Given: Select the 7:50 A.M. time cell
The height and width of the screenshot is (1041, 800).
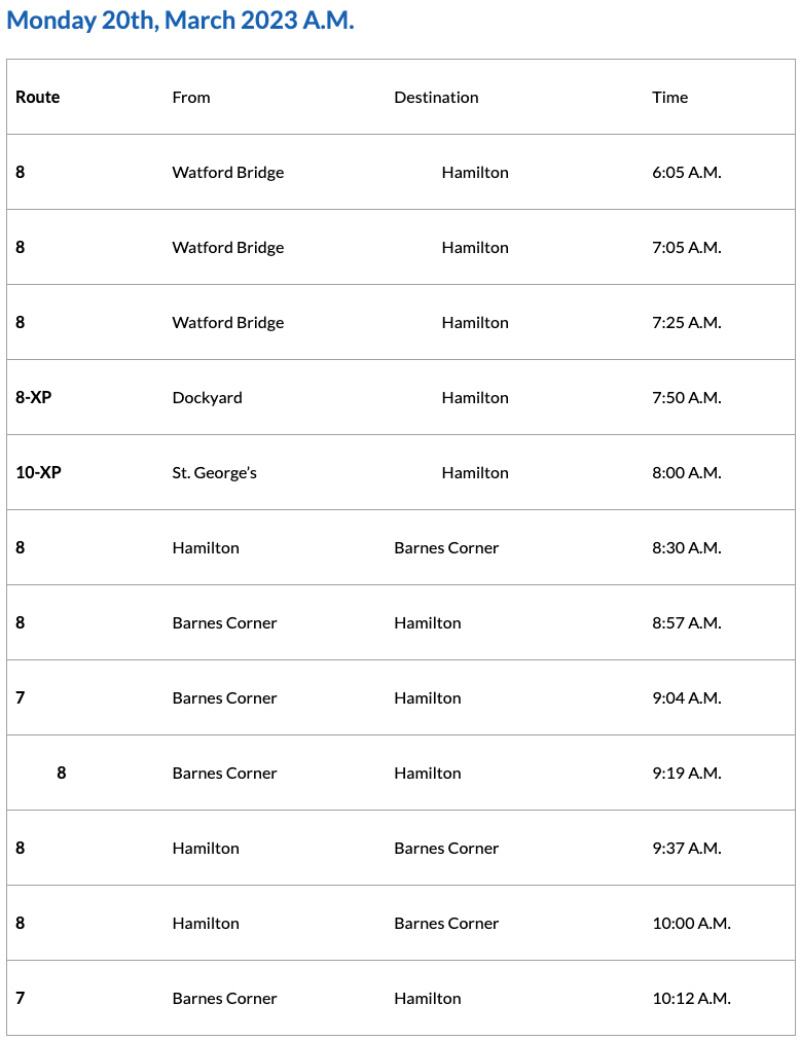Looking at the screenshot, I should coord(686,397).
